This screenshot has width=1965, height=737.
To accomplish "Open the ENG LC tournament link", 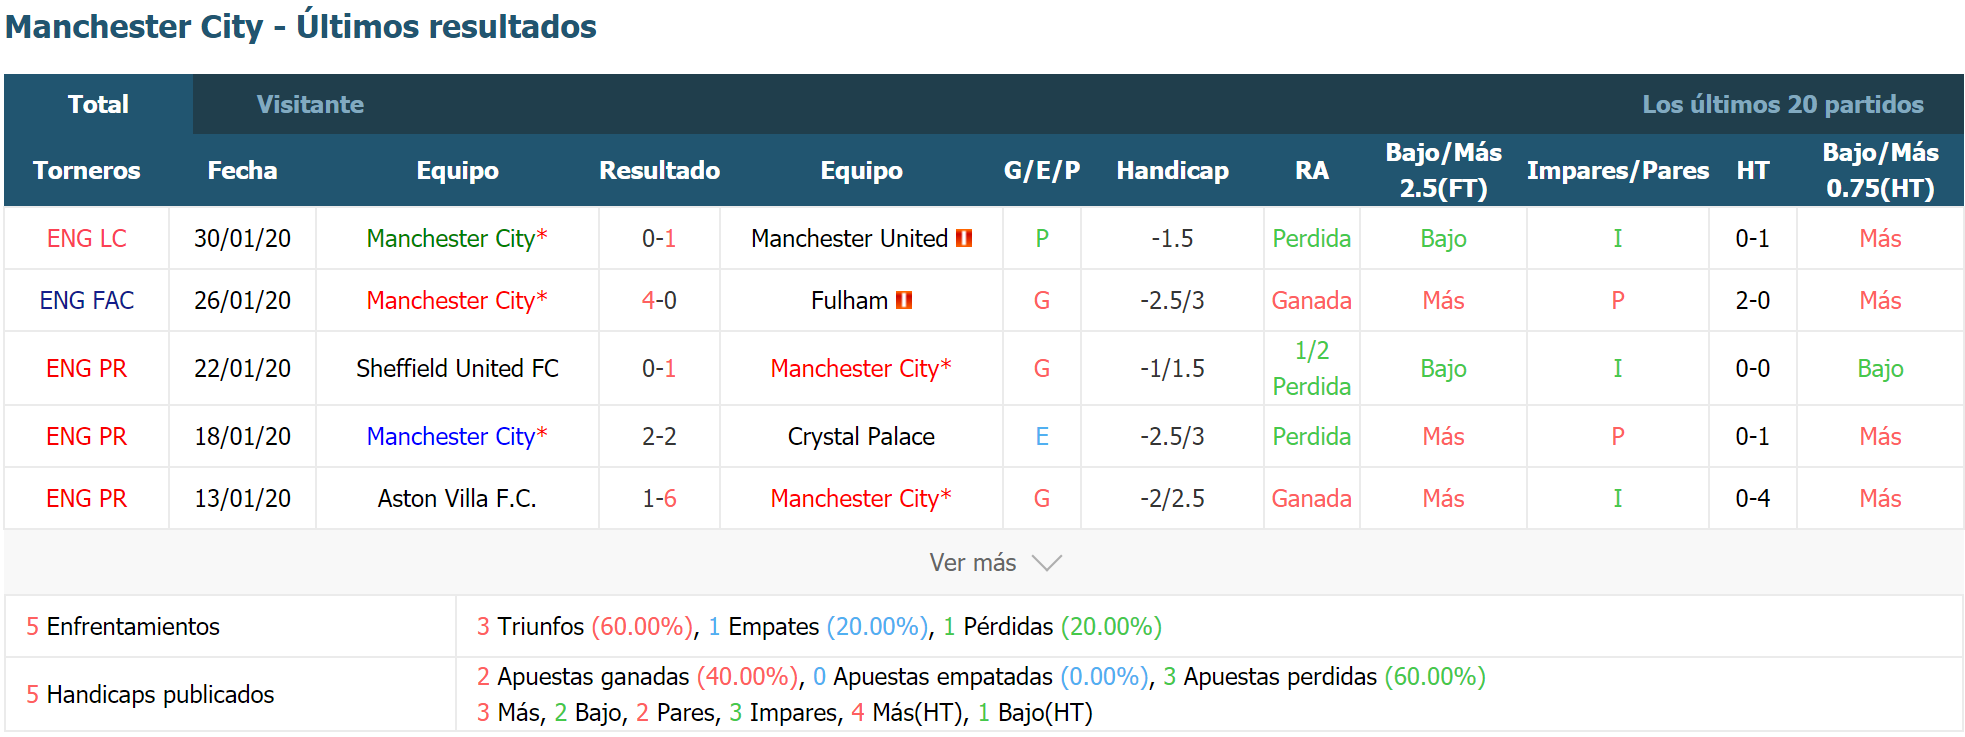I will pos(87,239).
